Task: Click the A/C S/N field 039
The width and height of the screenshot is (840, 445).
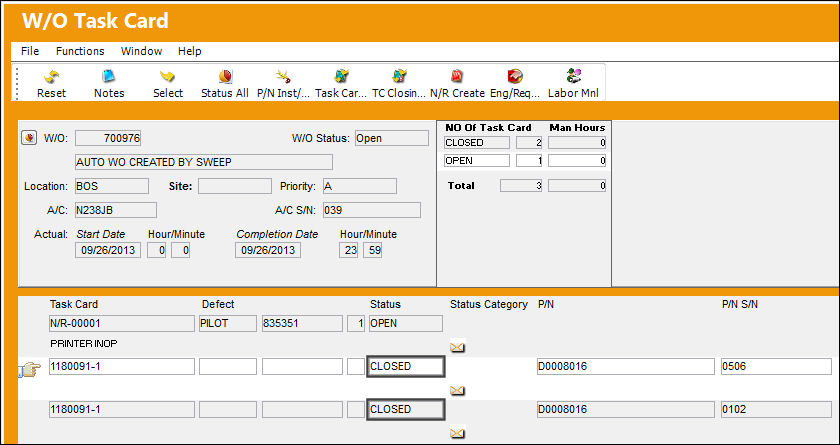Action: (372, 210)
